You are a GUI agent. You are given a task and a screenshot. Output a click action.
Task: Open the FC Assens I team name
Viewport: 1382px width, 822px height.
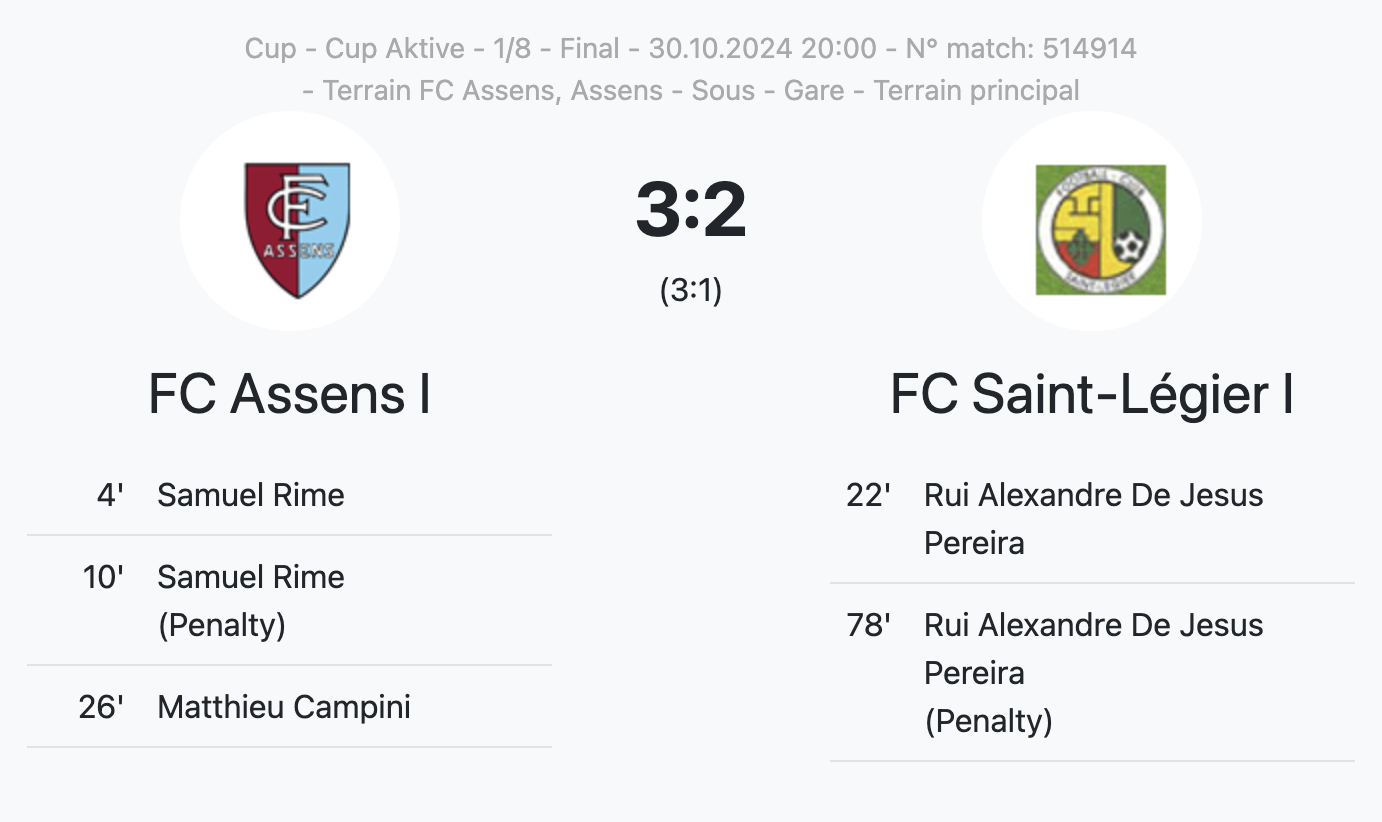pos(290,394)
